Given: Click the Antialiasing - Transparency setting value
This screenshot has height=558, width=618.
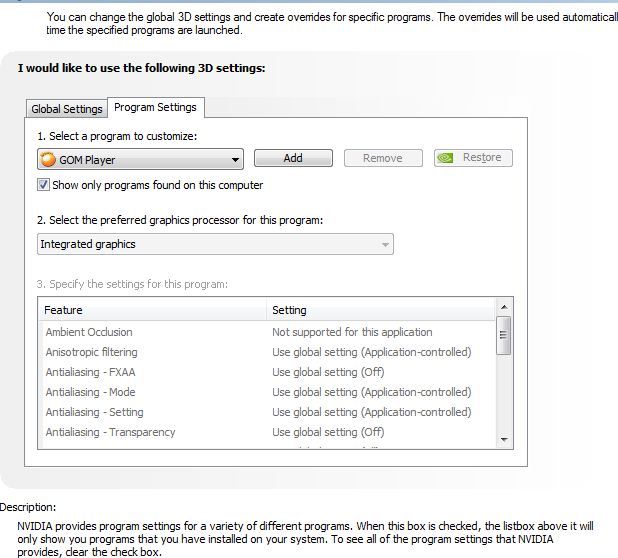Looking at the screenshot, I should tap(328, 432).
